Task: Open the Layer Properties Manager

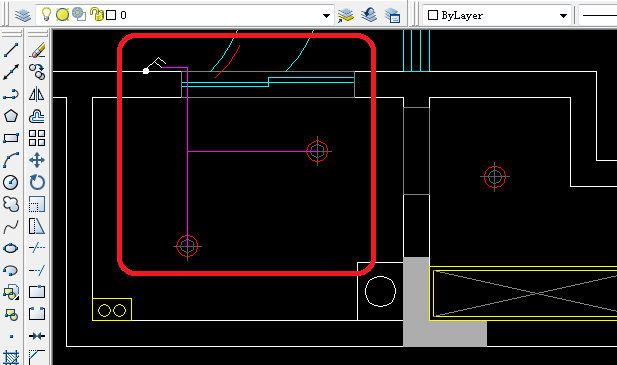Action: click(x=23, y=15)
